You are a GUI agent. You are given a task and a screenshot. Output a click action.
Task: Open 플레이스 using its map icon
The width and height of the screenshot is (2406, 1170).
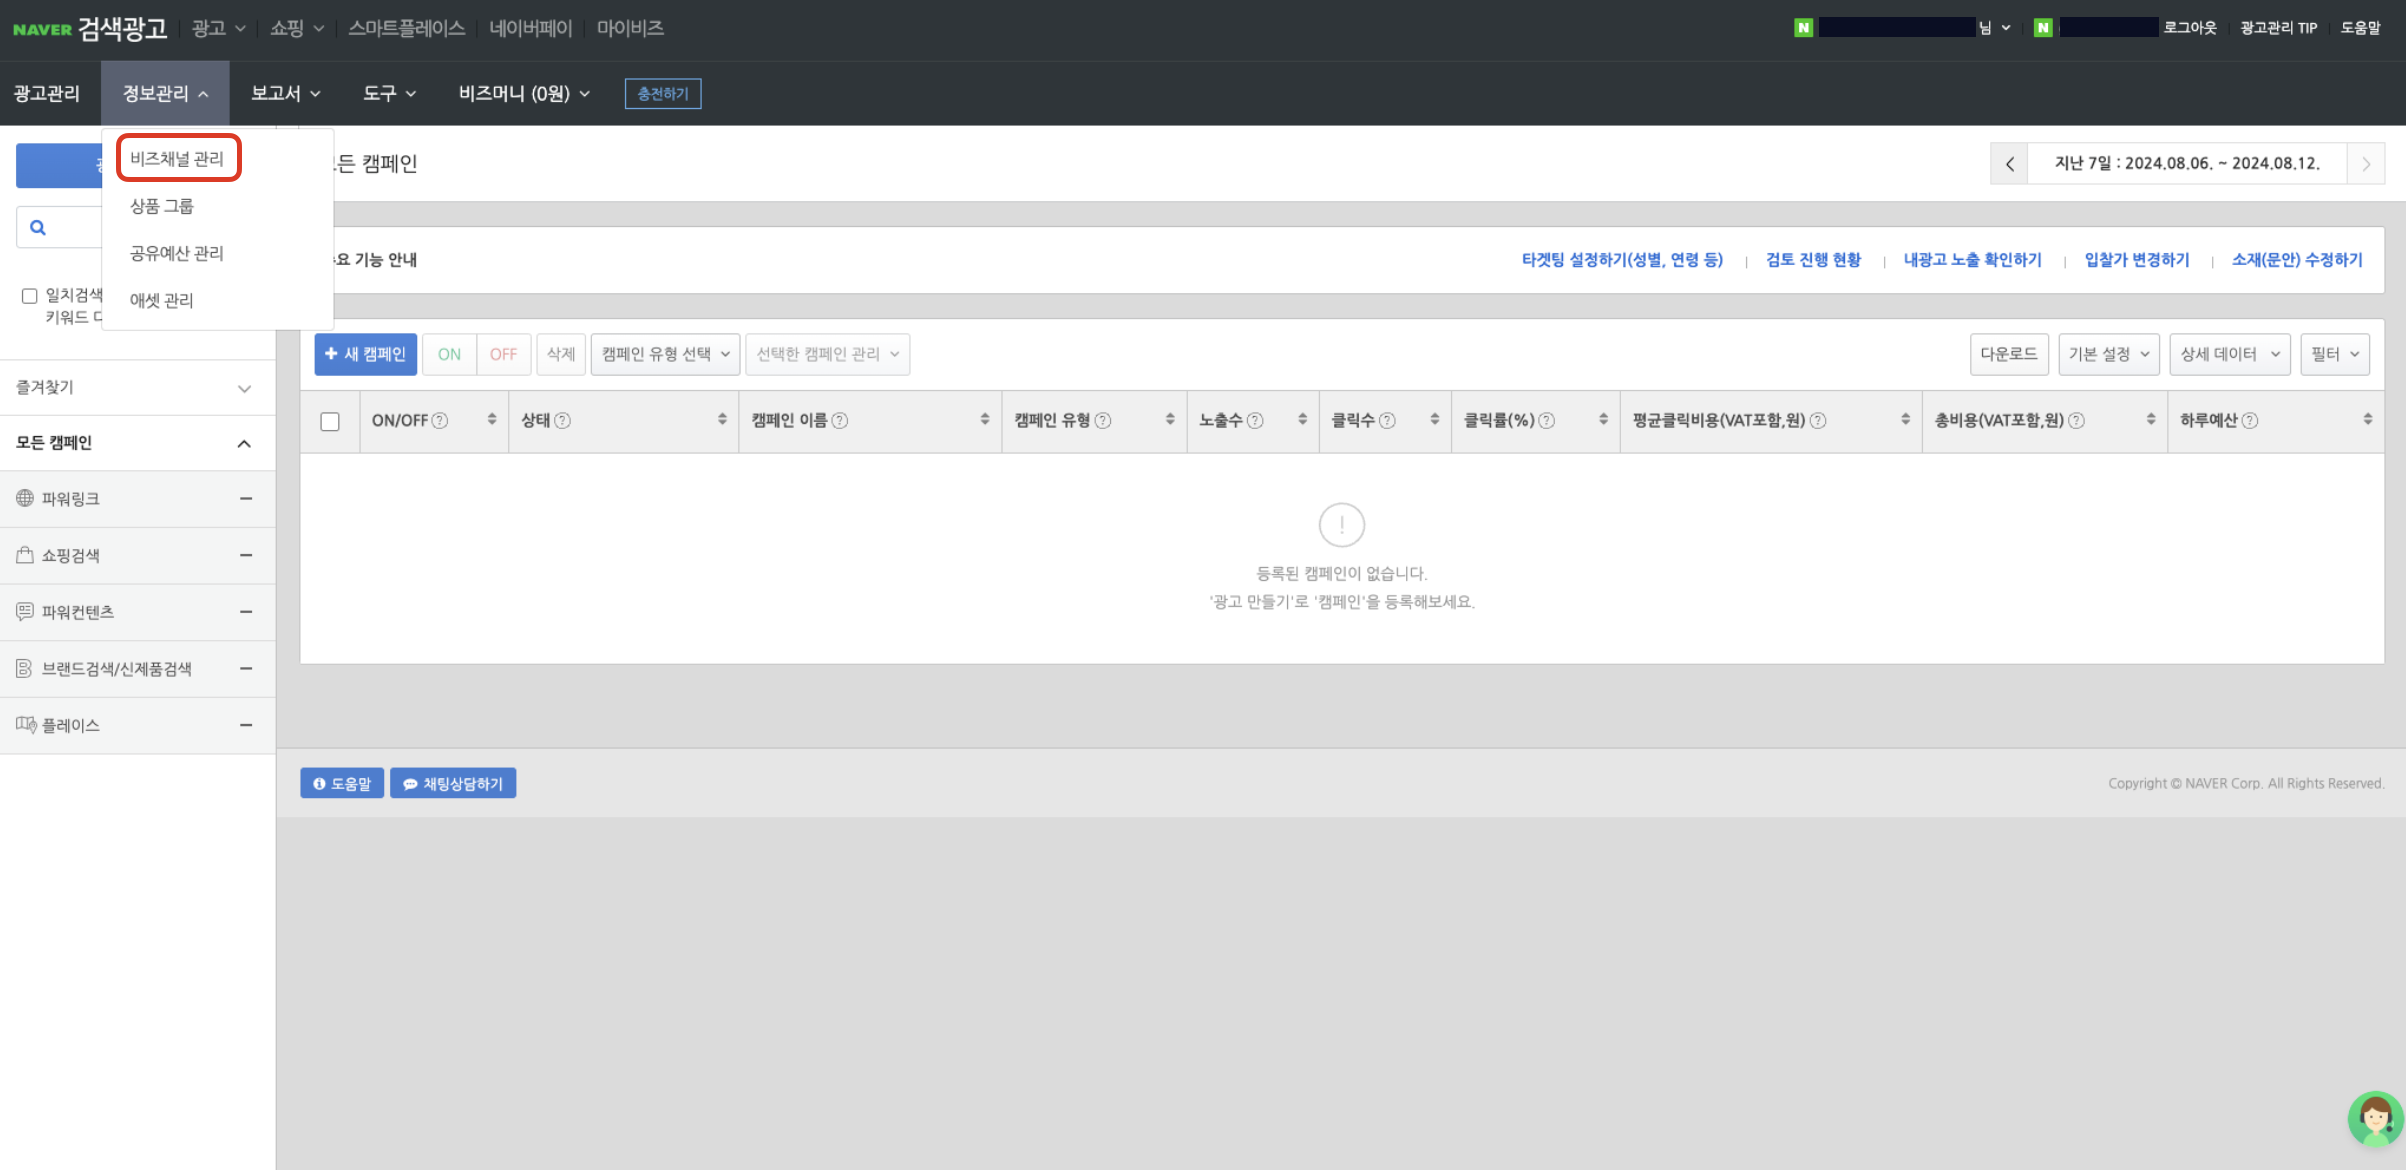coord(24,724)
